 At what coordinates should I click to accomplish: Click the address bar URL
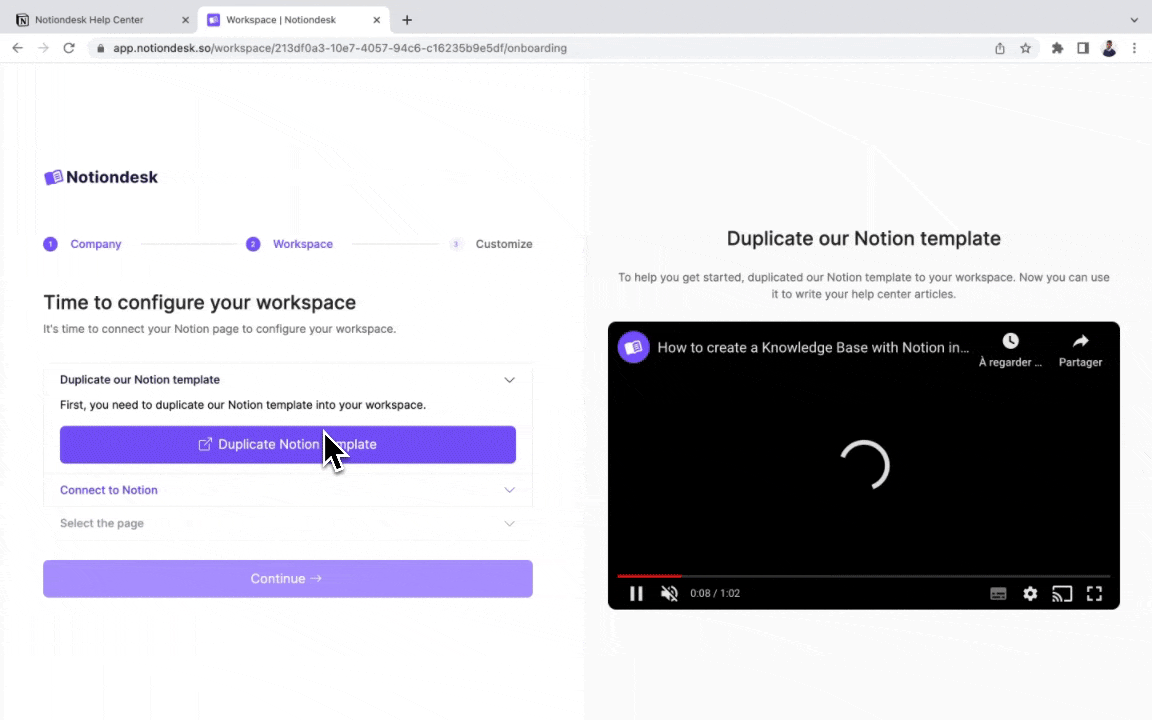tap(339, 48)
